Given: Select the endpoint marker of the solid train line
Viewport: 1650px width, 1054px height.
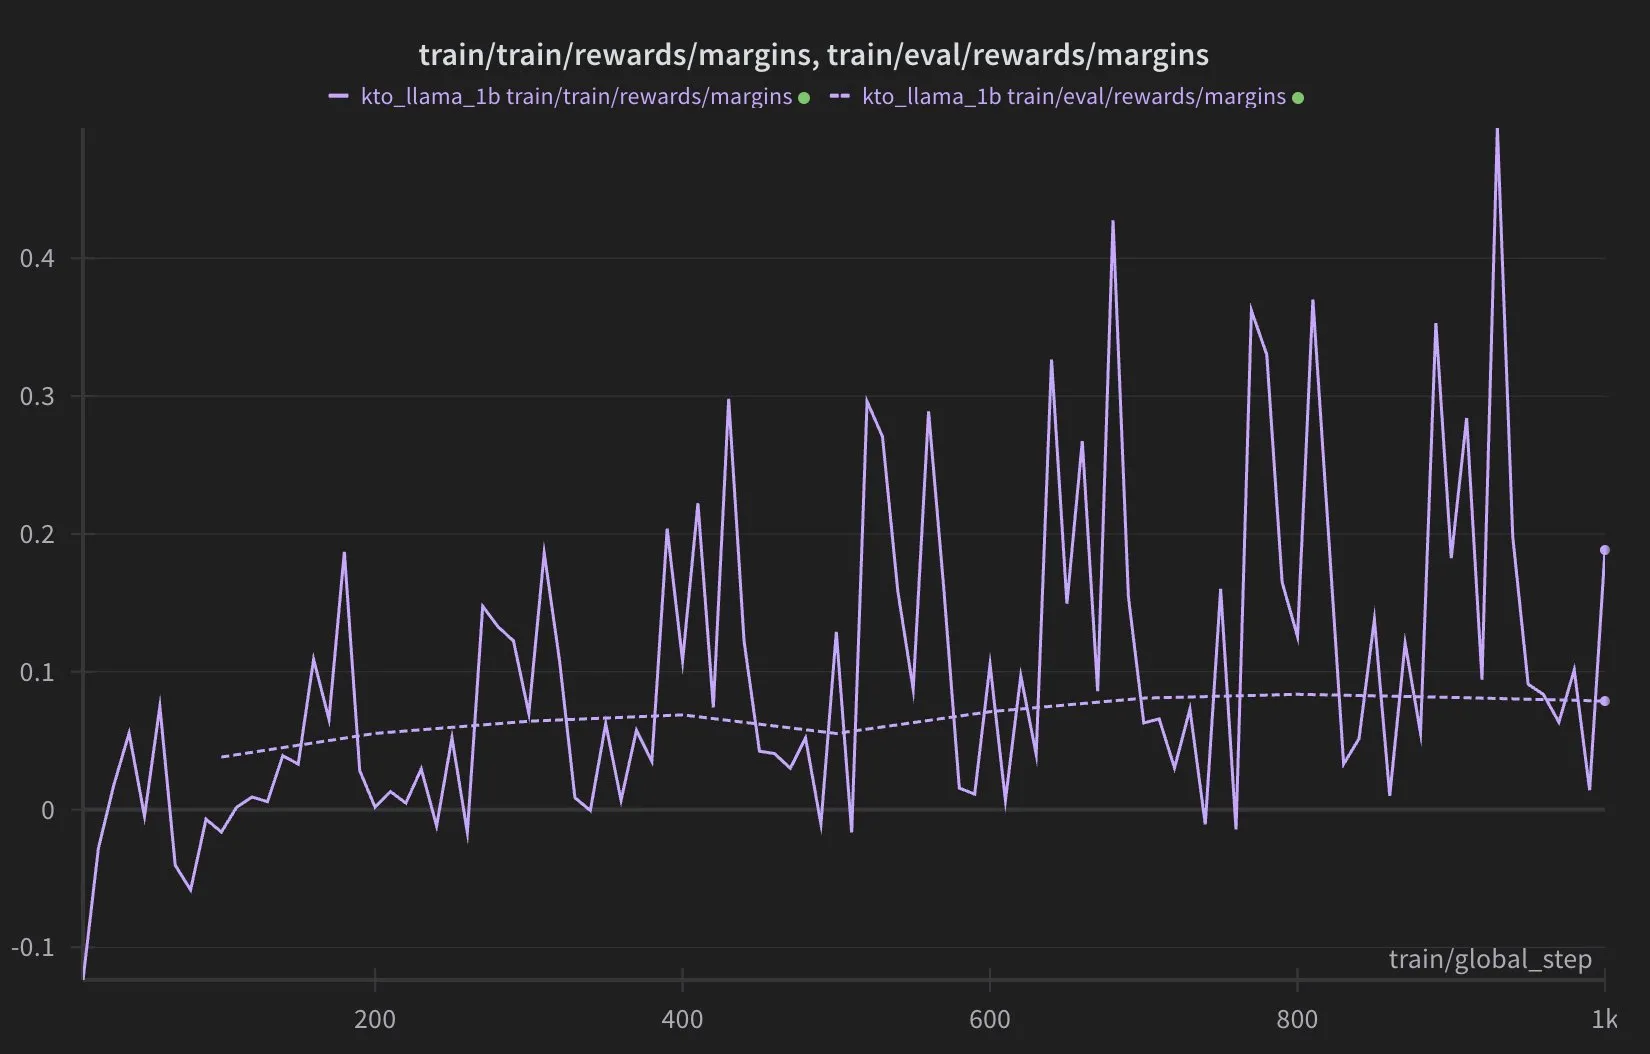Looking at the screenshot, I should [1604, 550].
